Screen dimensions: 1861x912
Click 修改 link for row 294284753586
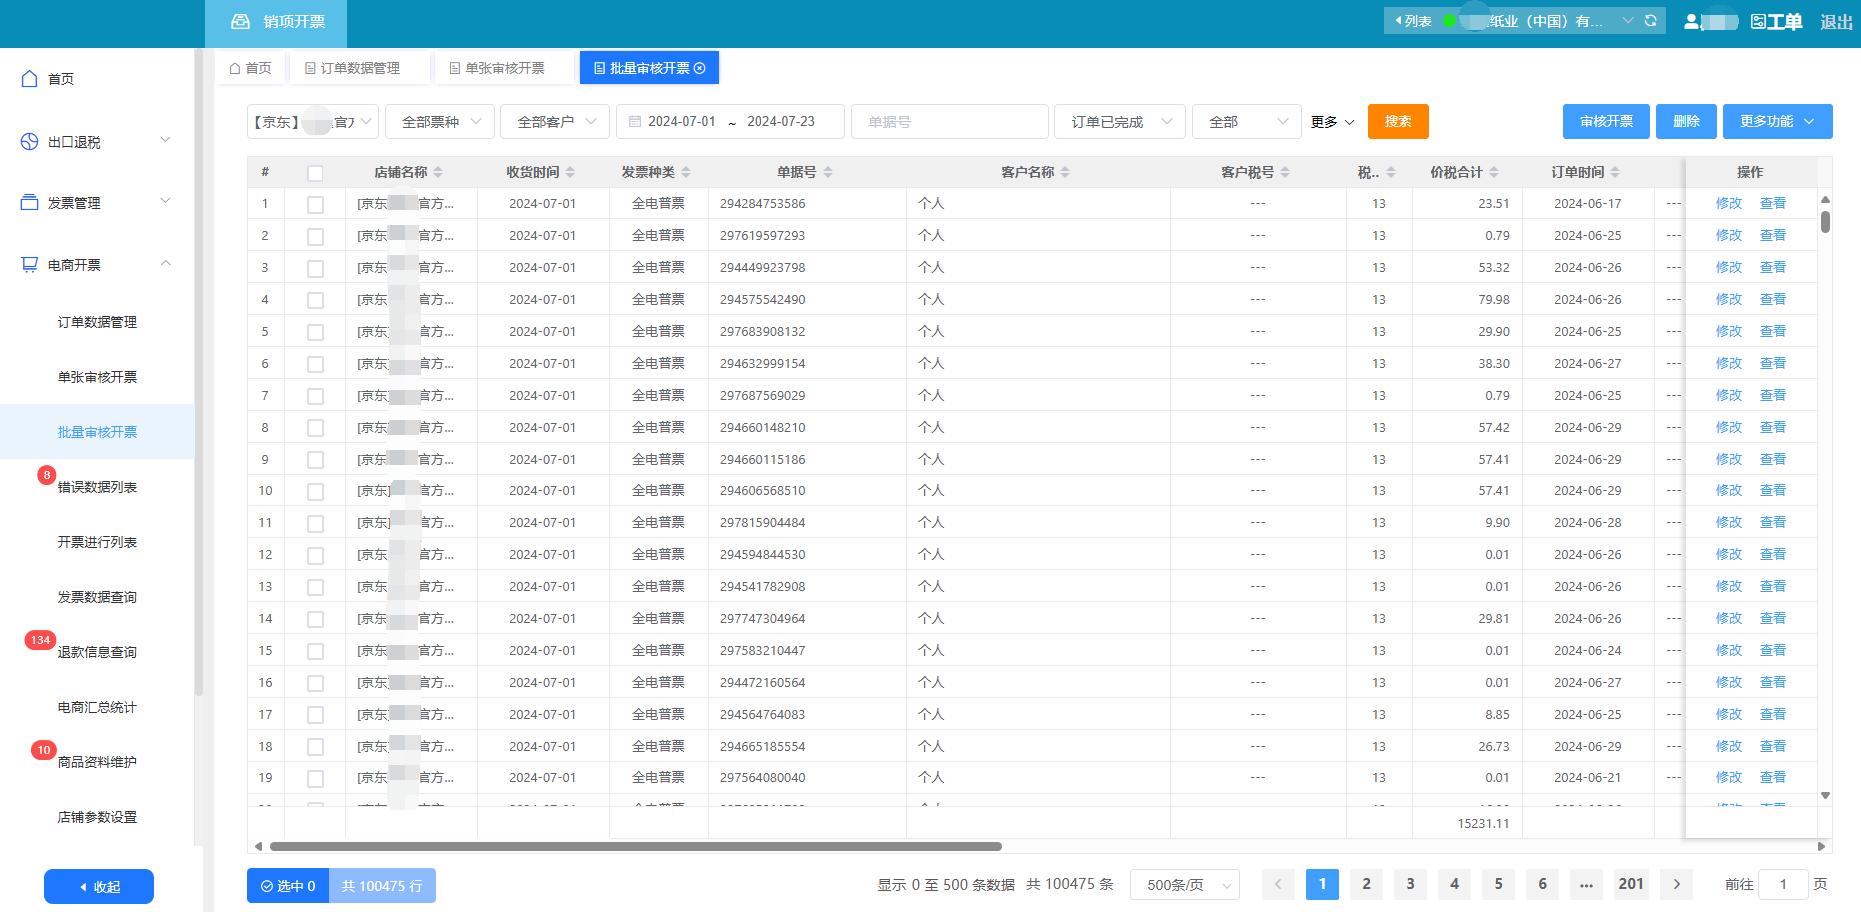tap(1729, 203)
